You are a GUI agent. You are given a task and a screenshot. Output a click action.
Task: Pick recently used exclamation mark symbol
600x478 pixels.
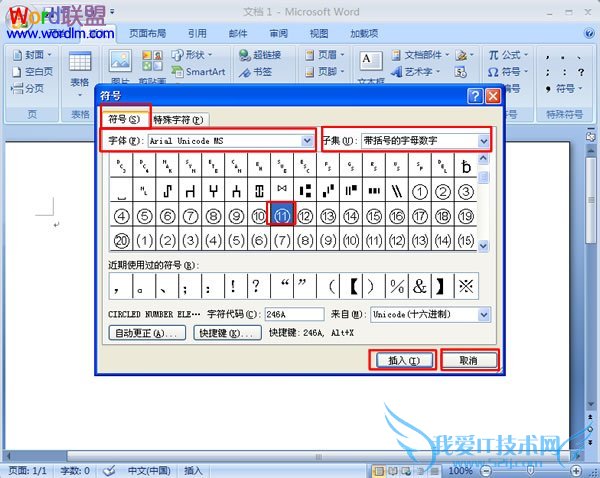tap(235, 285)
